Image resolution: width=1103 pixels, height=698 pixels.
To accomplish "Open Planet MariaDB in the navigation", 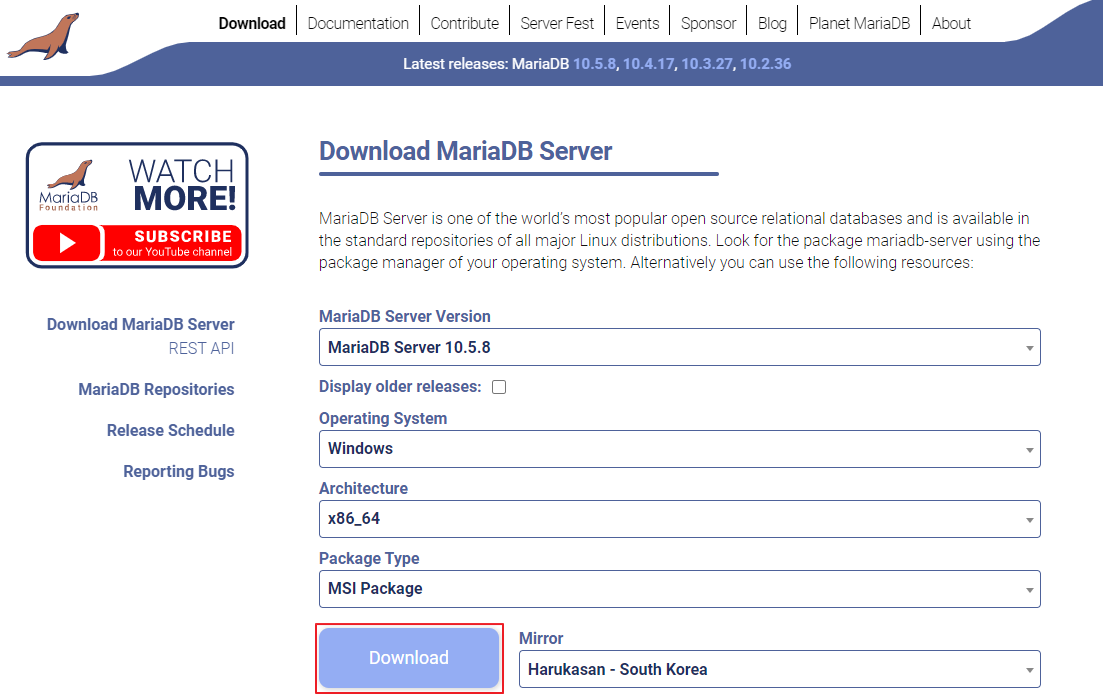I will (859, 23).
